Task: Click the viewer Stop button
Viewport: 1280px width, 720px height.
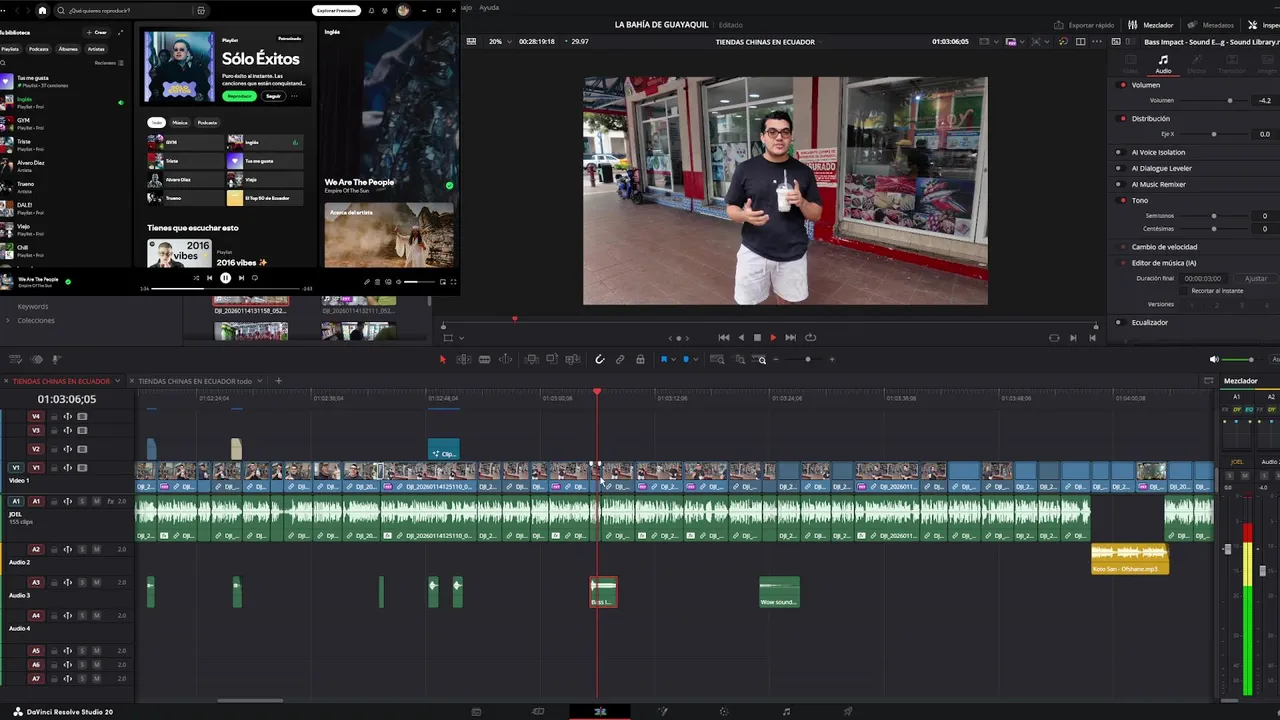Action: pyautogui.click(x=757, y=338)
